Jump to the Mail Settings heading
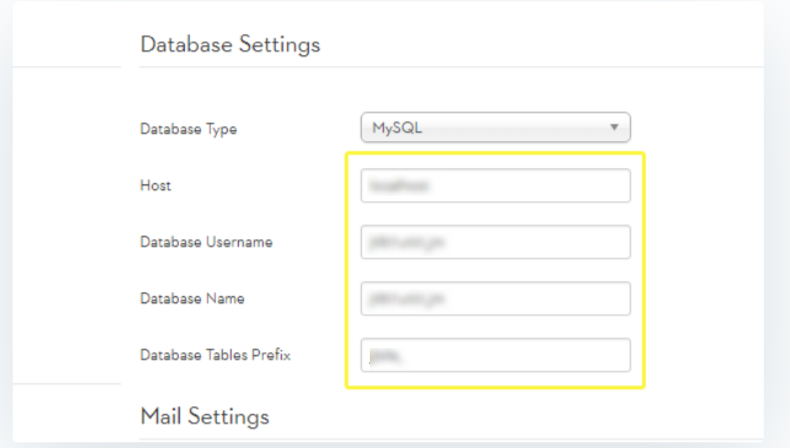 205,415
